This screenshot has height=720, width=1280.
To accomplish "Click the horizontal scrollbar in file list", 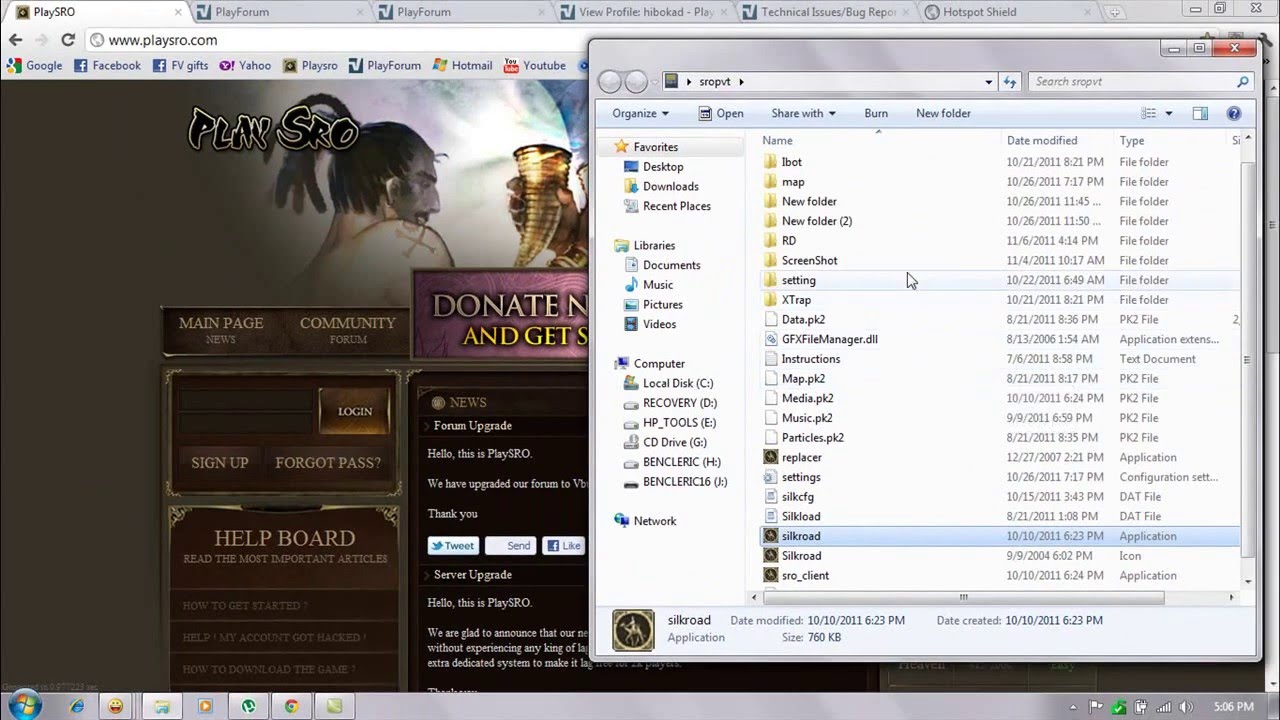I will (x=963, y=598).
